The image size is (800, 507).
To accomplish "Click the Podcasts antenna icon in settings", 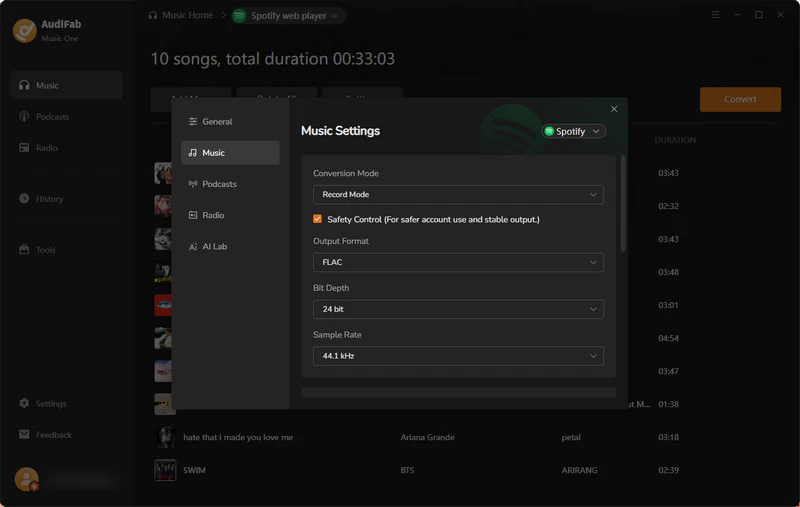I will tap(193, 184).
